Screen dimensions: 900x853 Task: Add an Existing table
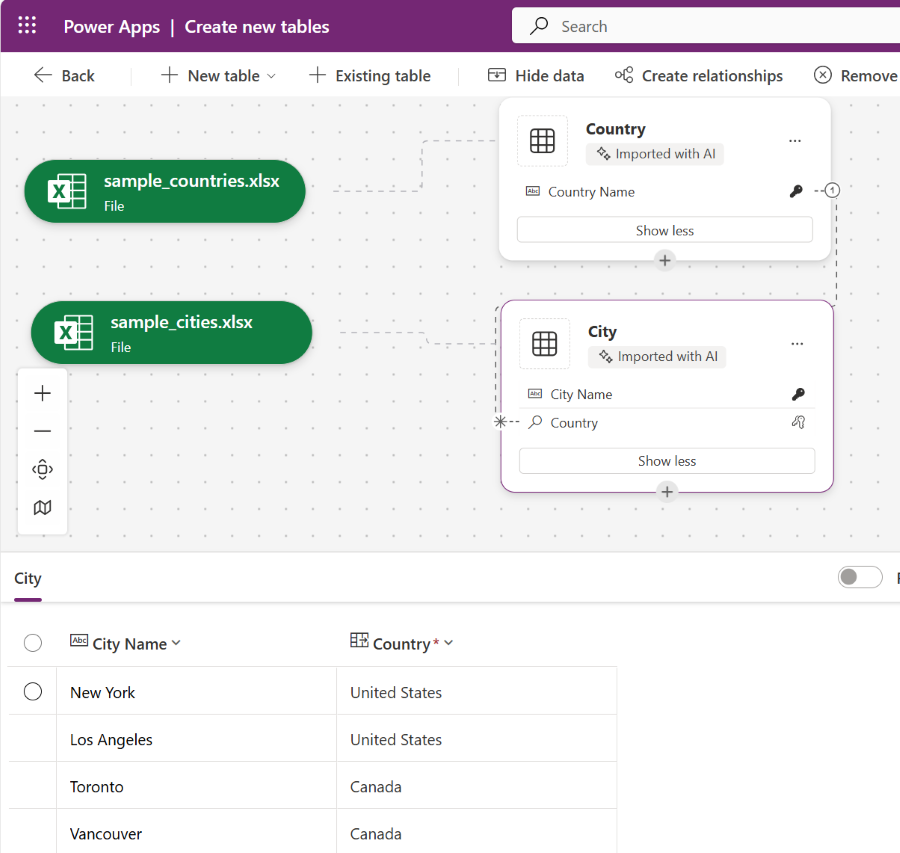(370, 76)
